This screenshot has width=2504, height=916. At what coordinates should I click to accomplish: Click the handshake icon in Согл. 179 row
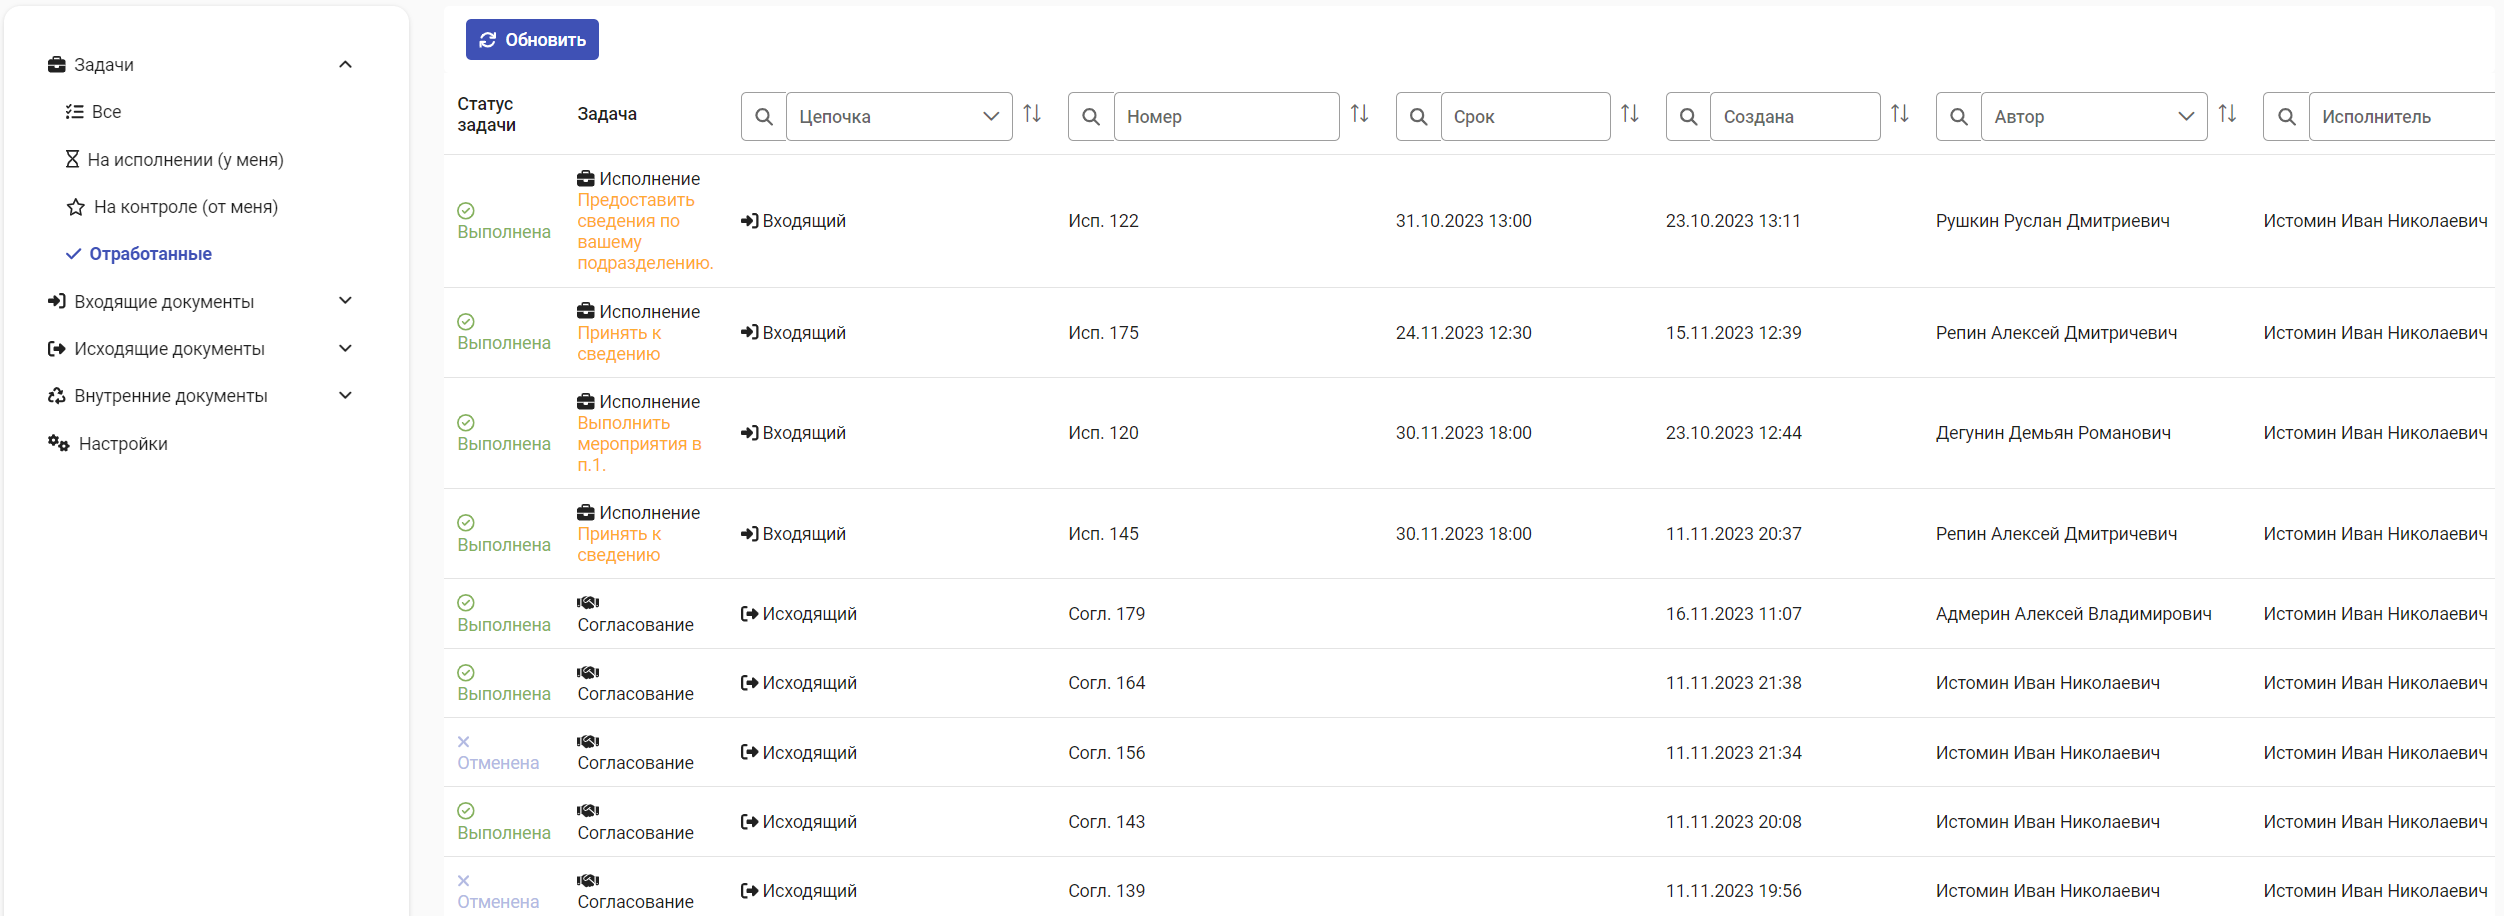[x=588, y=602]
